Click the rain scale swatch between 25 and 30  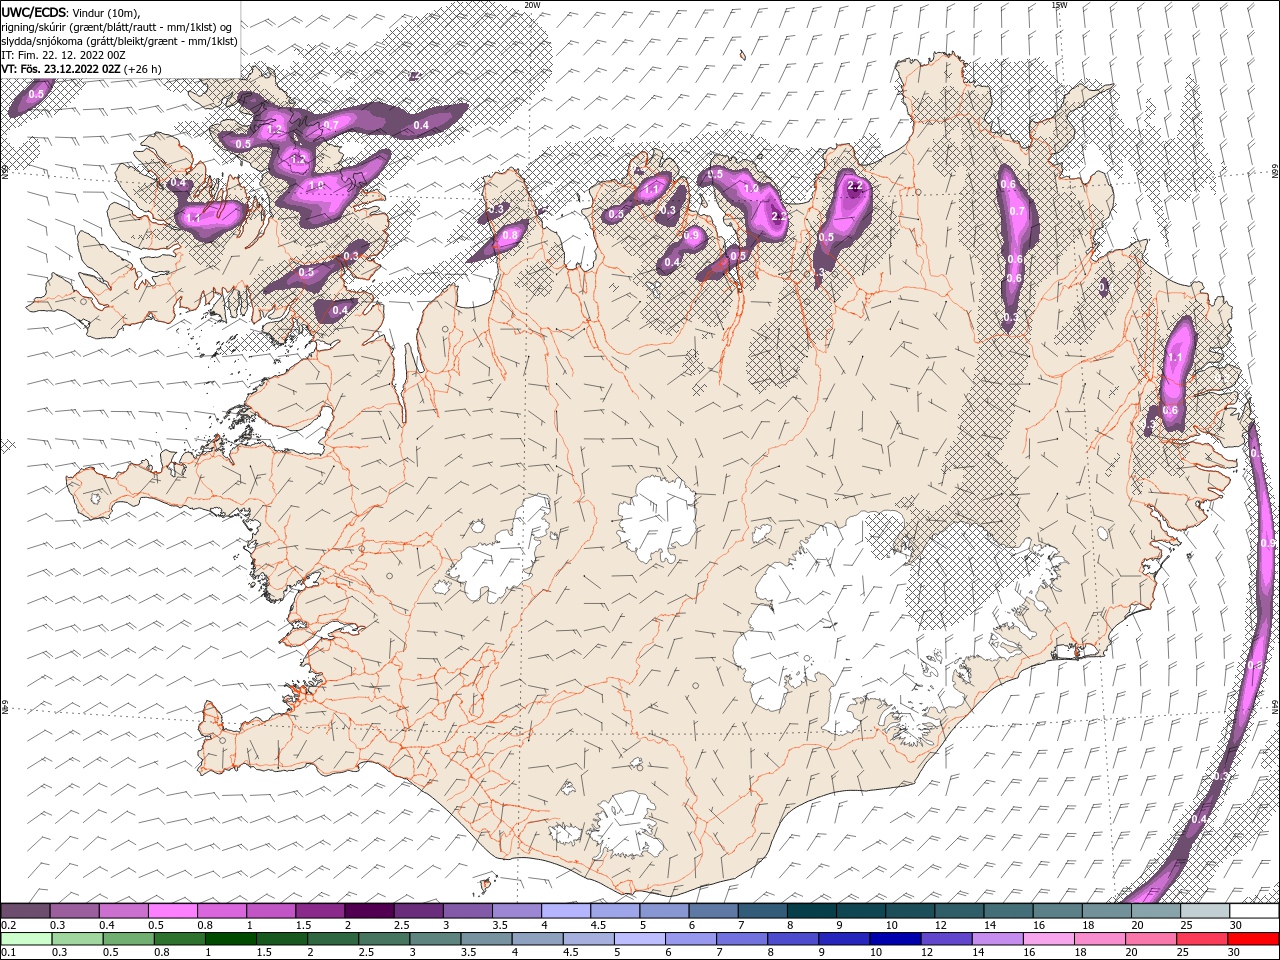click(1202, 939)
